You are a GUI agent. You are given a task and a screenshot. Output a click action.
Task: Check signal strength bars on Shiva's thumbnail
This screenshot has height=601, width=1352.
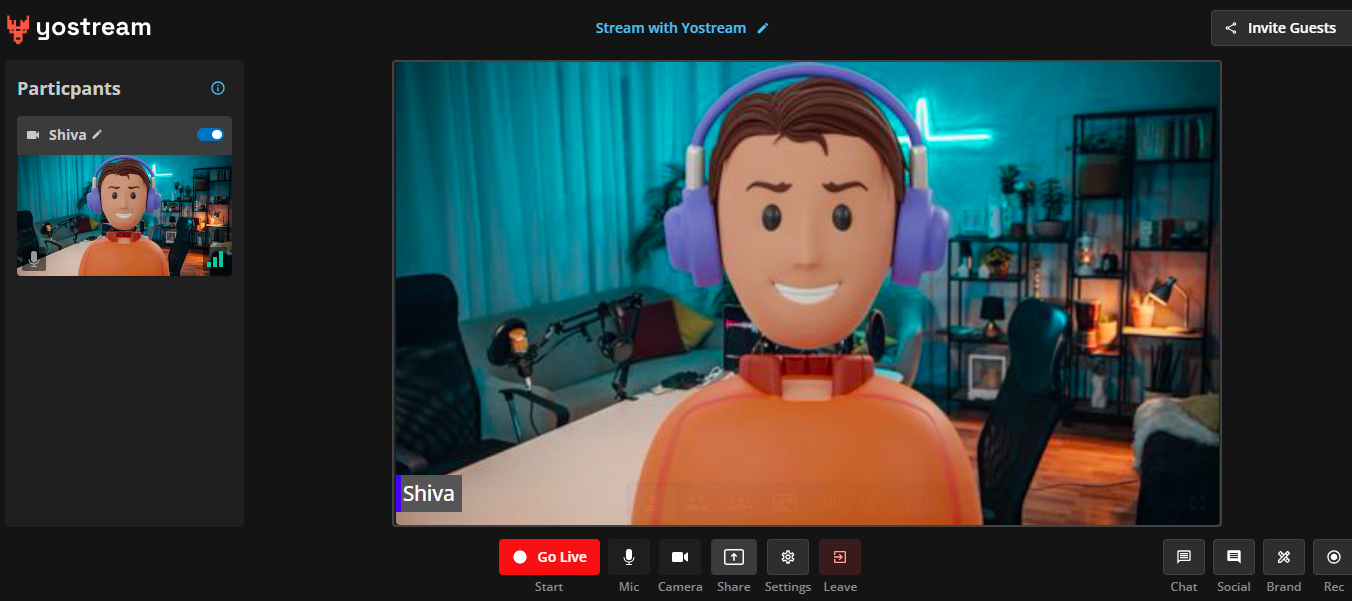(215, 259)
